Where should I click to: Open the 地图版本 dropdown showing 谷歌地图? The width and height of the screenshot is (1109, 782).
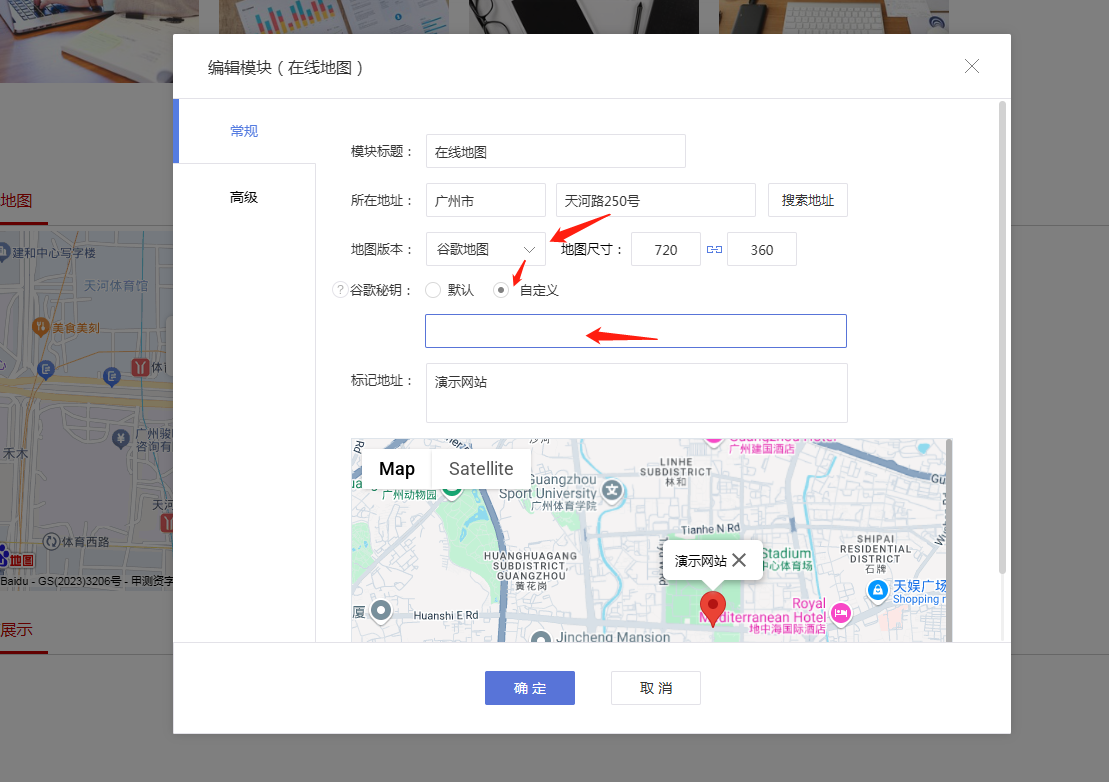point(485,249)
